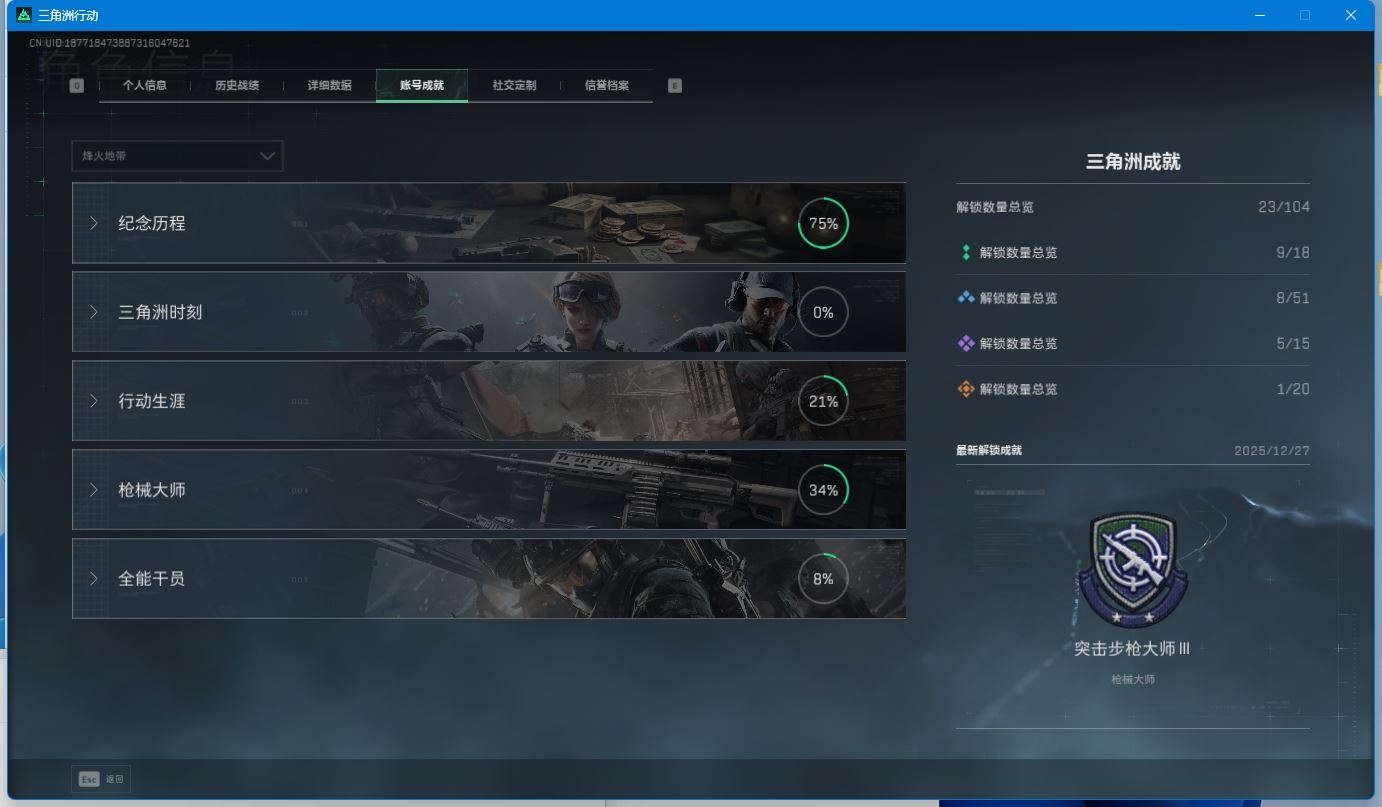Click the blue rarity achievement icon

click(966, 298)
